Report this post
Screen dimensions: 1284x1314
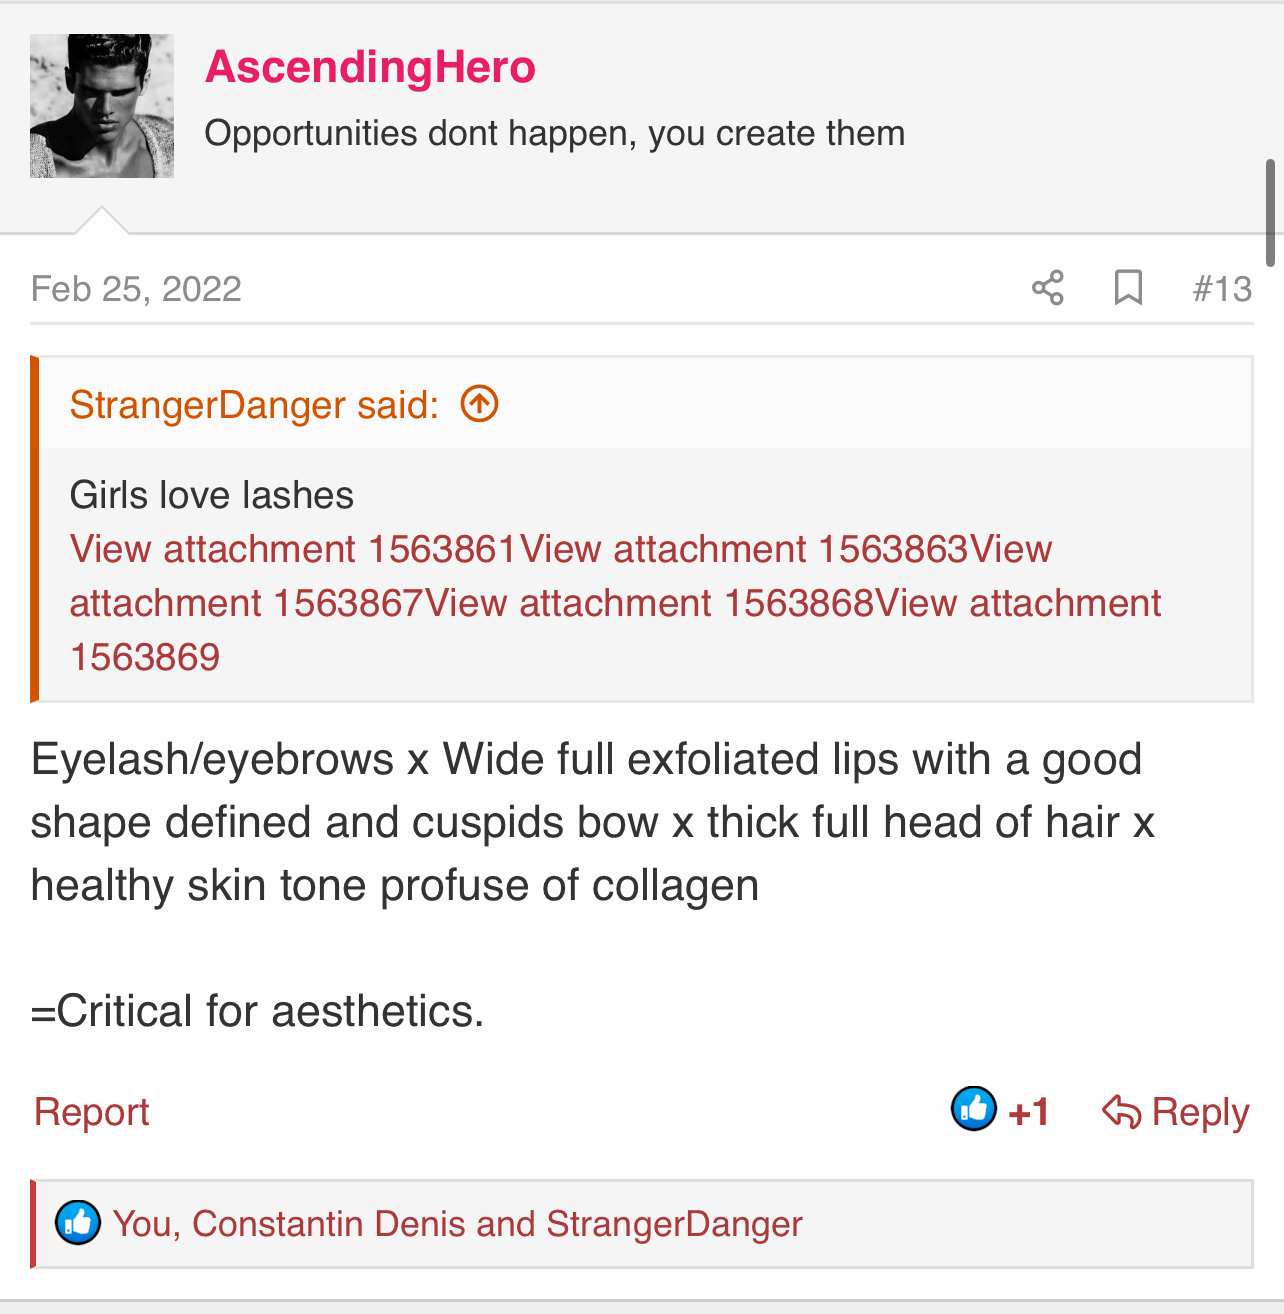click(92, 1112)
